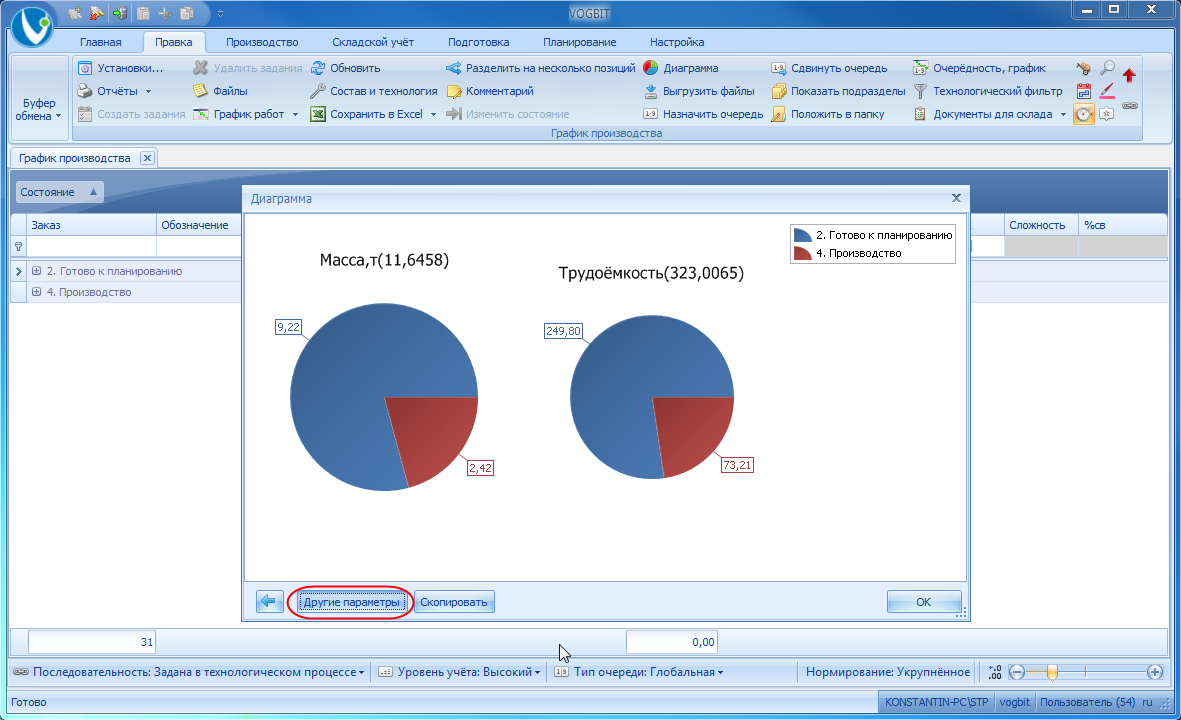This screenshot has height=720, width=1181.
Task: Expand the '4. Производство' group row
Action: (x=36, y=292)
